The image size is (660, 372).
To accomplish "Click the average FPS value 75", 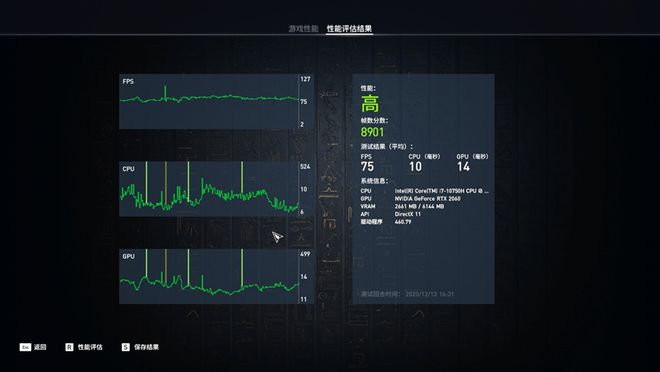I will pos(367,167).
